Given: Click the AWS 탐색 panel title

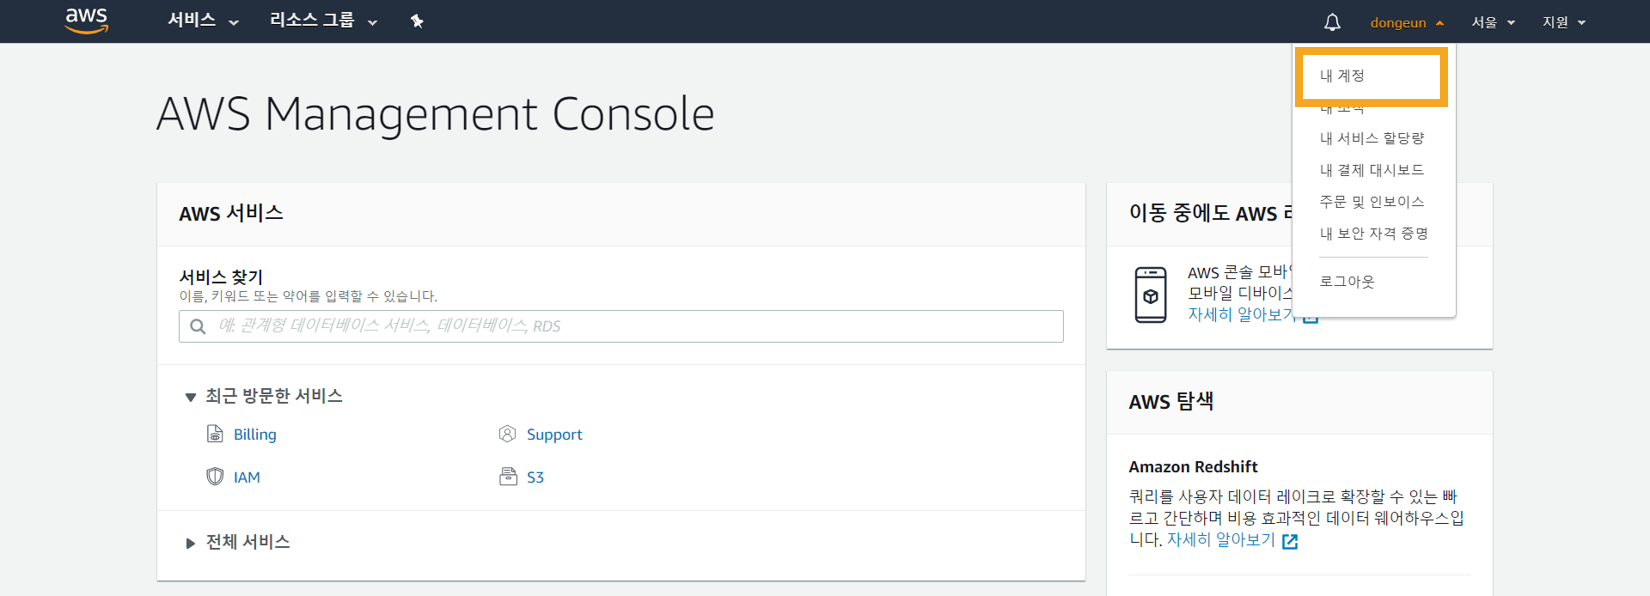Looking at the screenshot, I should tap(1171, 402).
